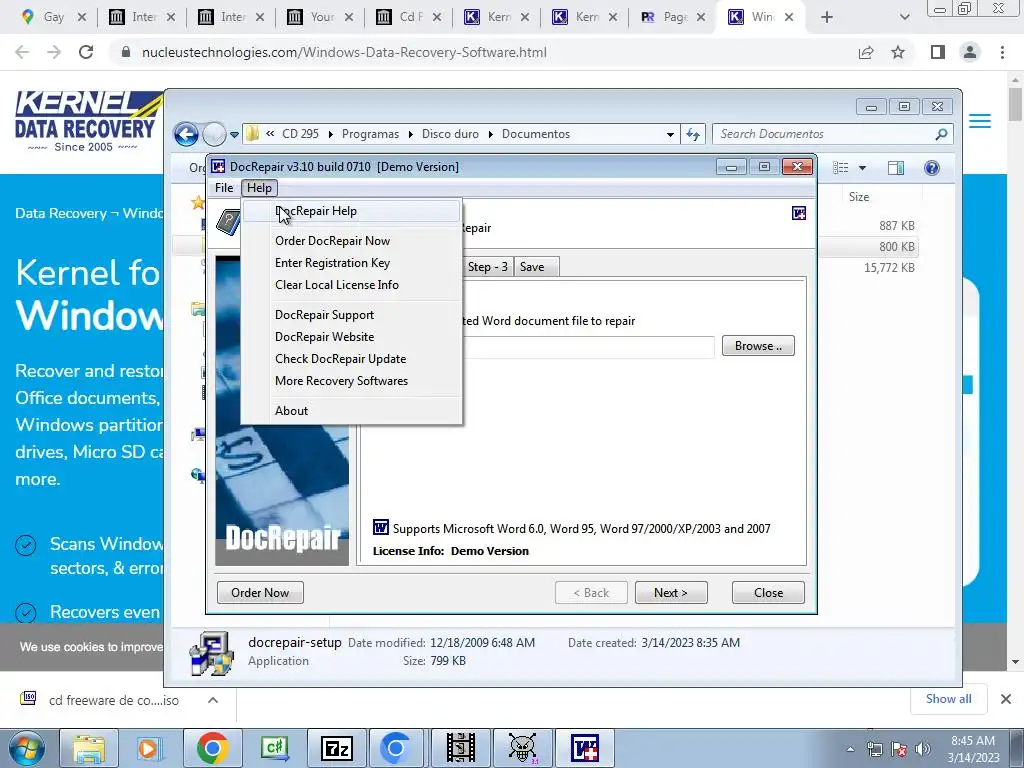Open DocRepair taskbar icon
Viewport: 1024px width, 768px height.
click(x=584, y=748)
